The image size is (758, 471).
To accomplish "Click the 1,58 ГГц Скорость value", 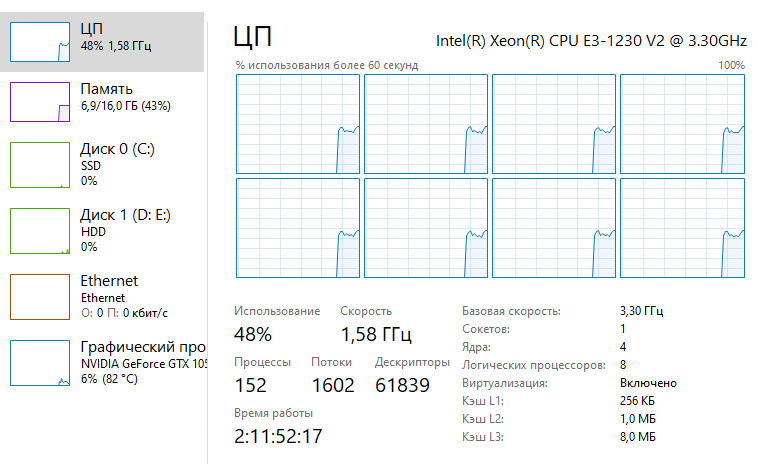I will (x=376, y=334).
